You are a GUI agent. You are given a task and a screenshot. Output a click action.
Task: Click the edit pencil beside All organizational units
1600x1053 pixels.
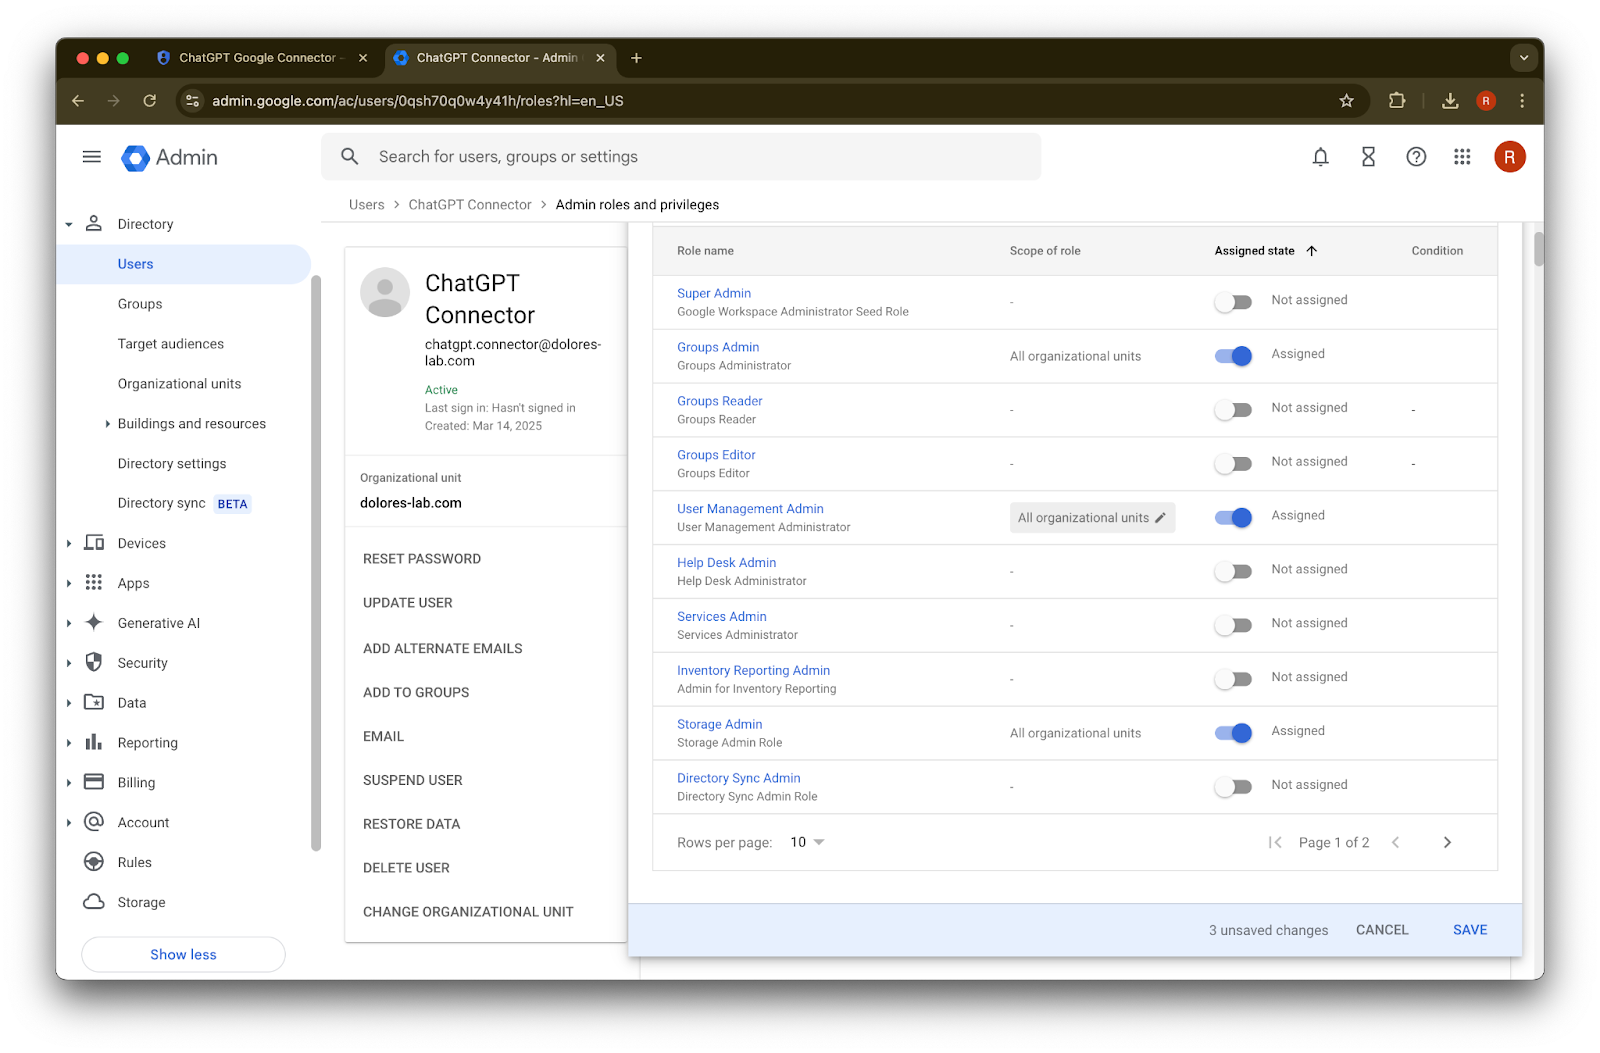(x=1160, y=518)
